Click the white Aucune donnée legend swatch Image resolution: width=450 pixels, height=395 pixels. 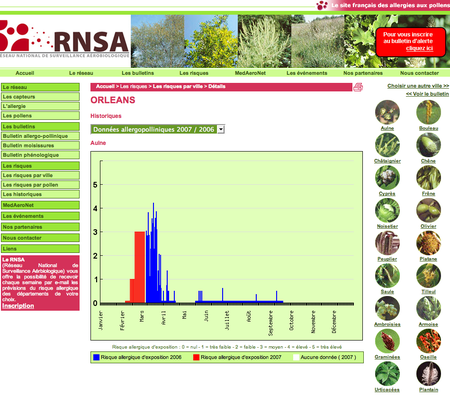tap(296, 357)
